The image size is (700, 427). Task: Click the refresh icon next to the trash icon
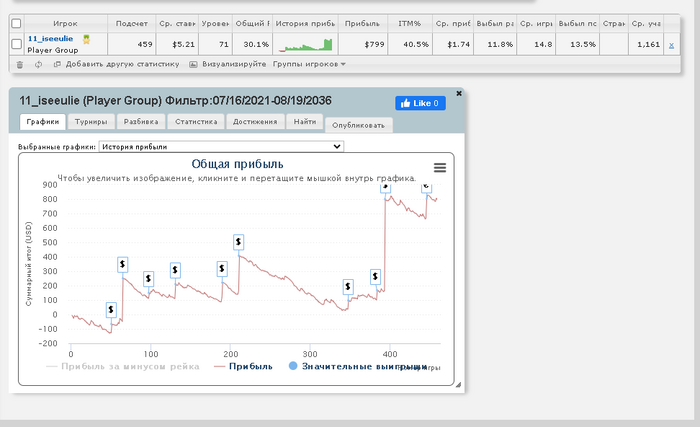click(x=38, y=64)
